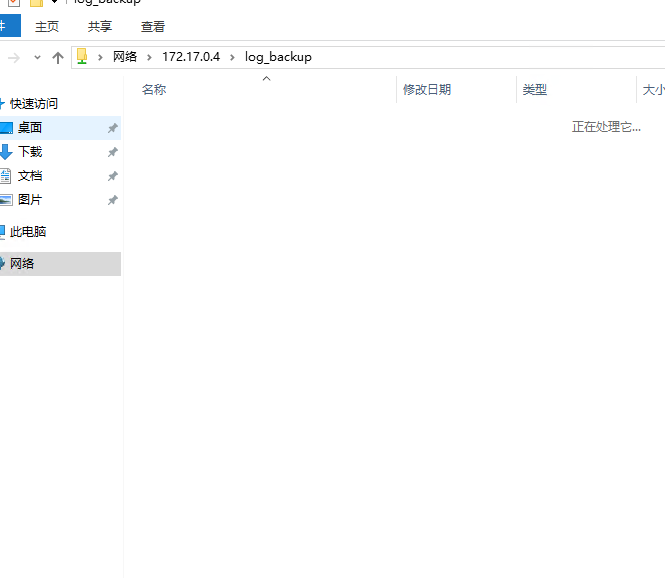Expand chevron before 网络 in address bar
665x578 pixels.
(101, 57)
